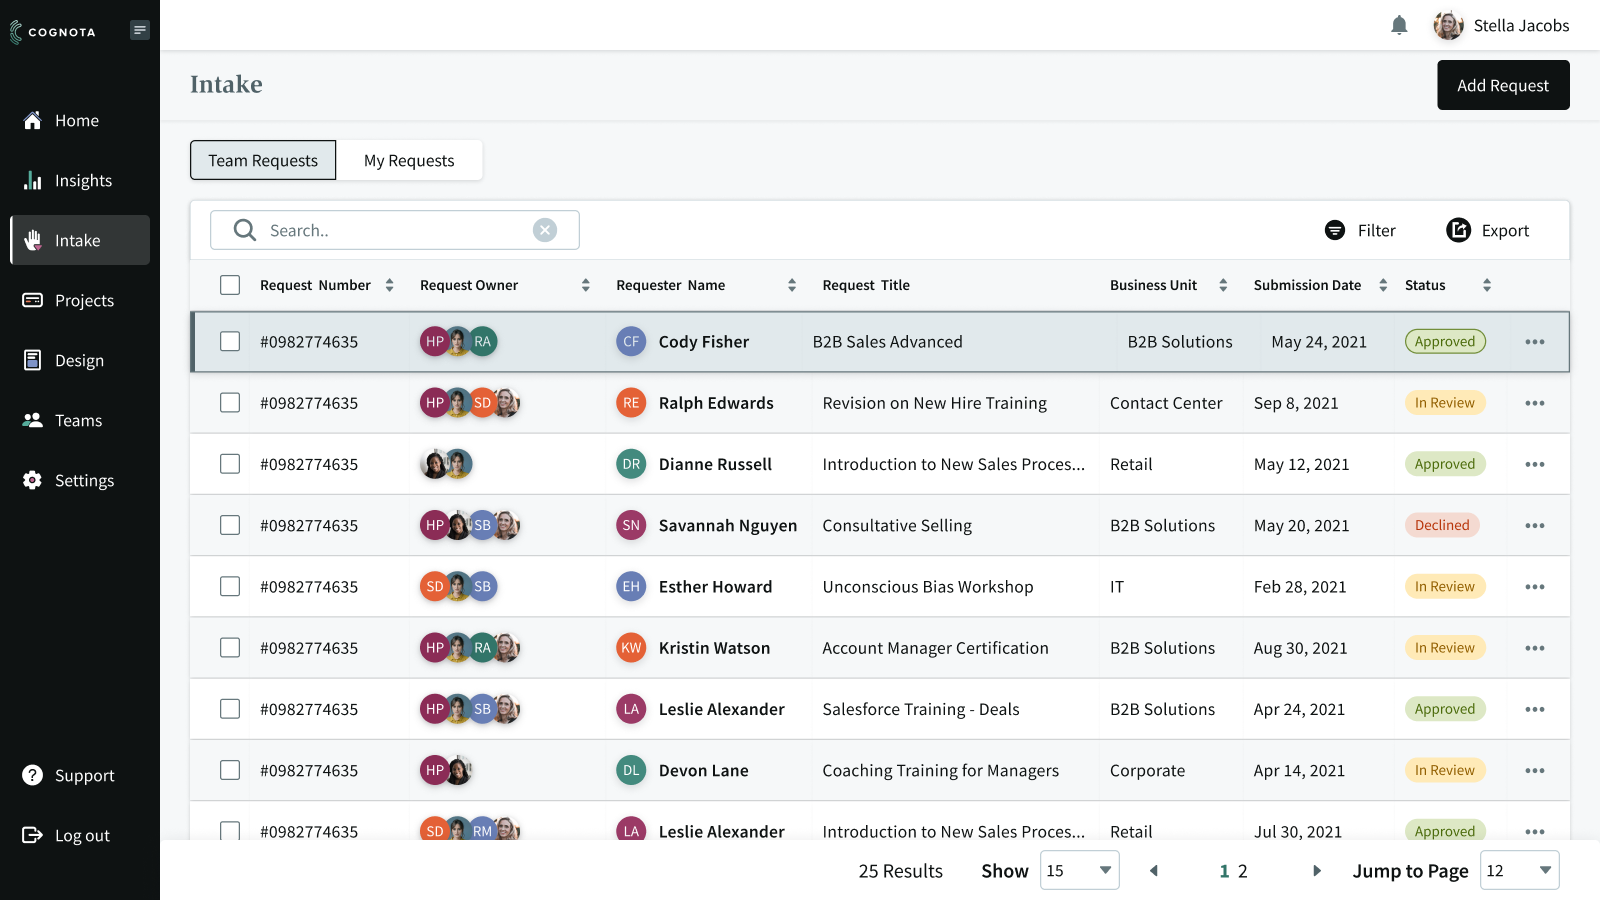Click the notification bell icon
This screenshot has width=1601, height=901.
click(1399, 25)
